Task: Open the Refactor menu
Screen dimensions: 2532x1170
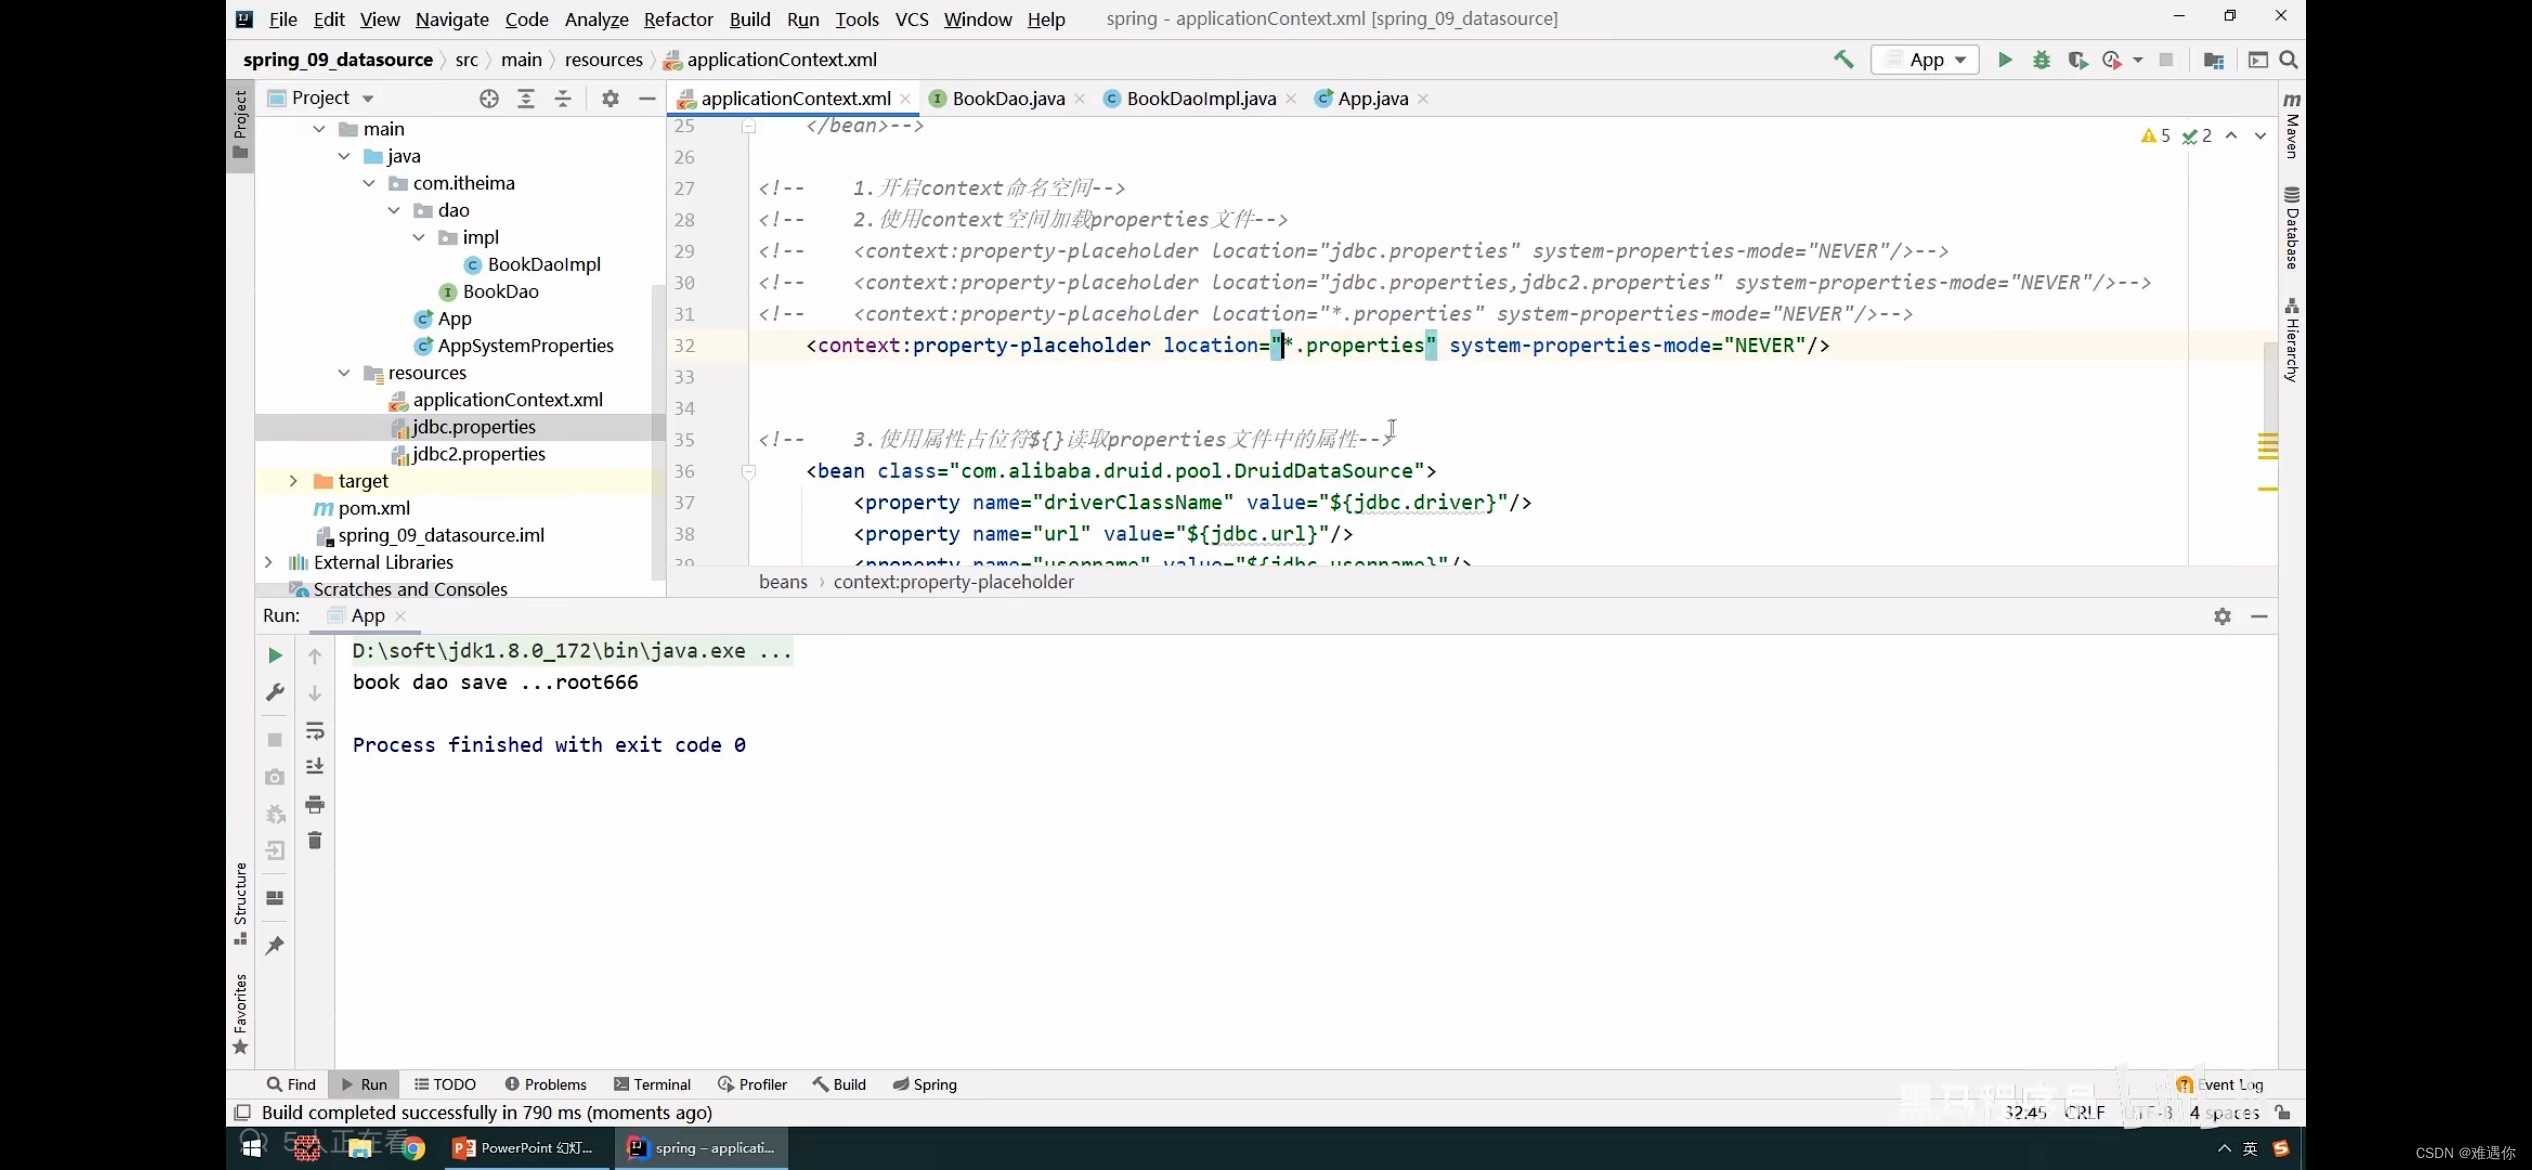Action: 678,19
